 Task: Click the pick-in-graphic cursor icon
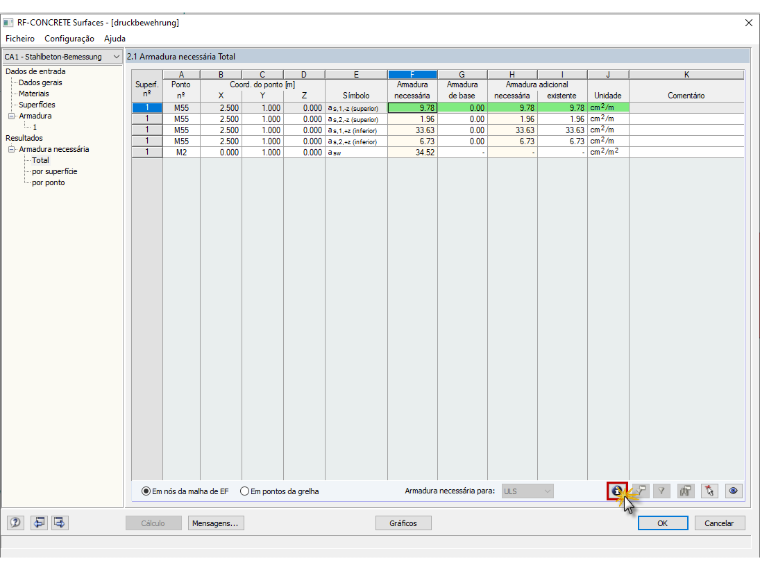pyautogui.click(x=710, y=491)
